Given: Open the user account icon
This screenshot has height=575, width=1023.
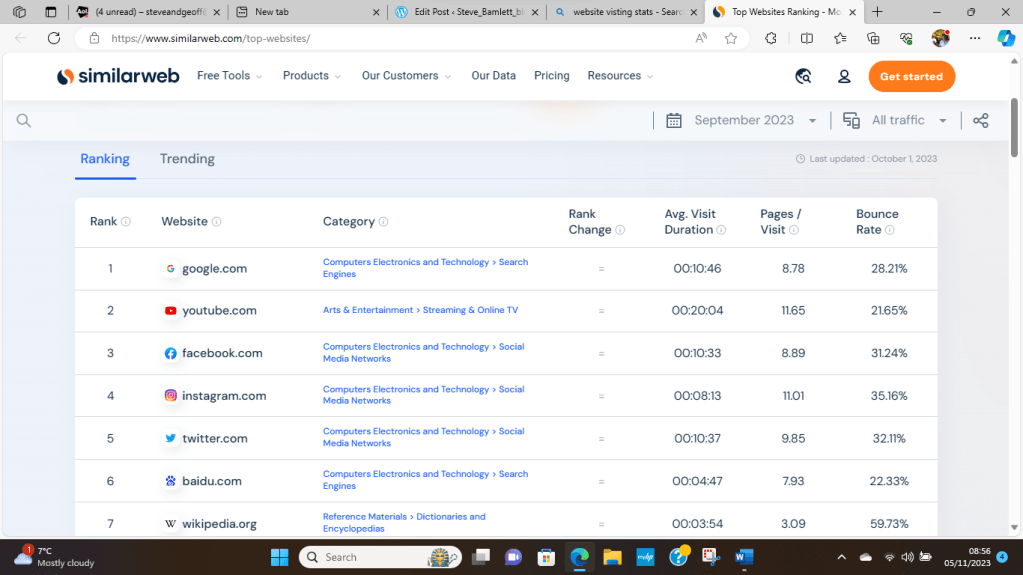Looking at the screenshot, I should tap(844, 76).
